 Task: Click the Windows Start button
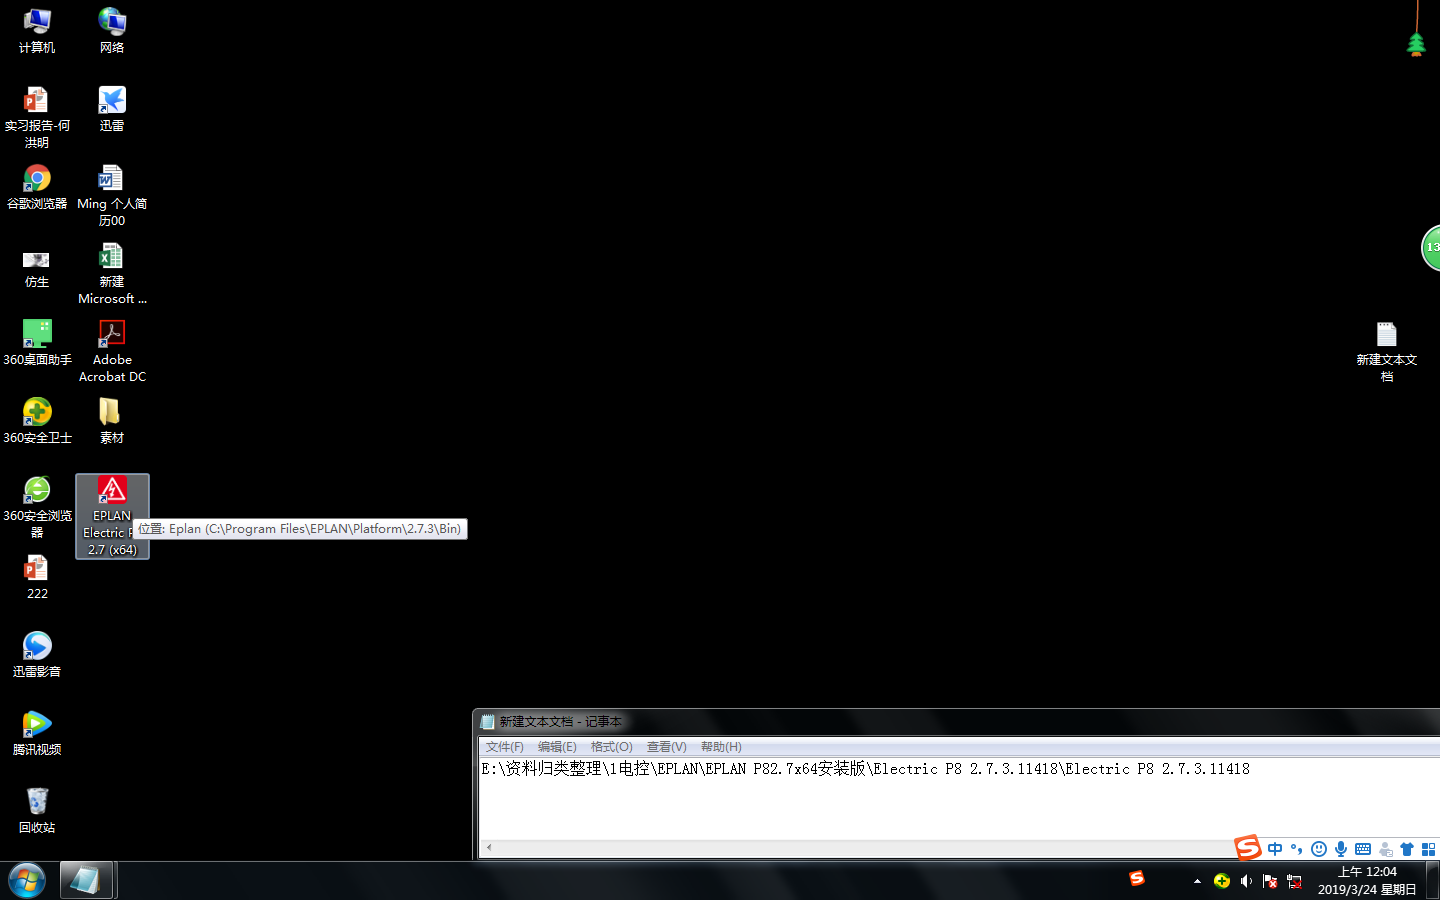pyautogui.click(x=27, y=881)
